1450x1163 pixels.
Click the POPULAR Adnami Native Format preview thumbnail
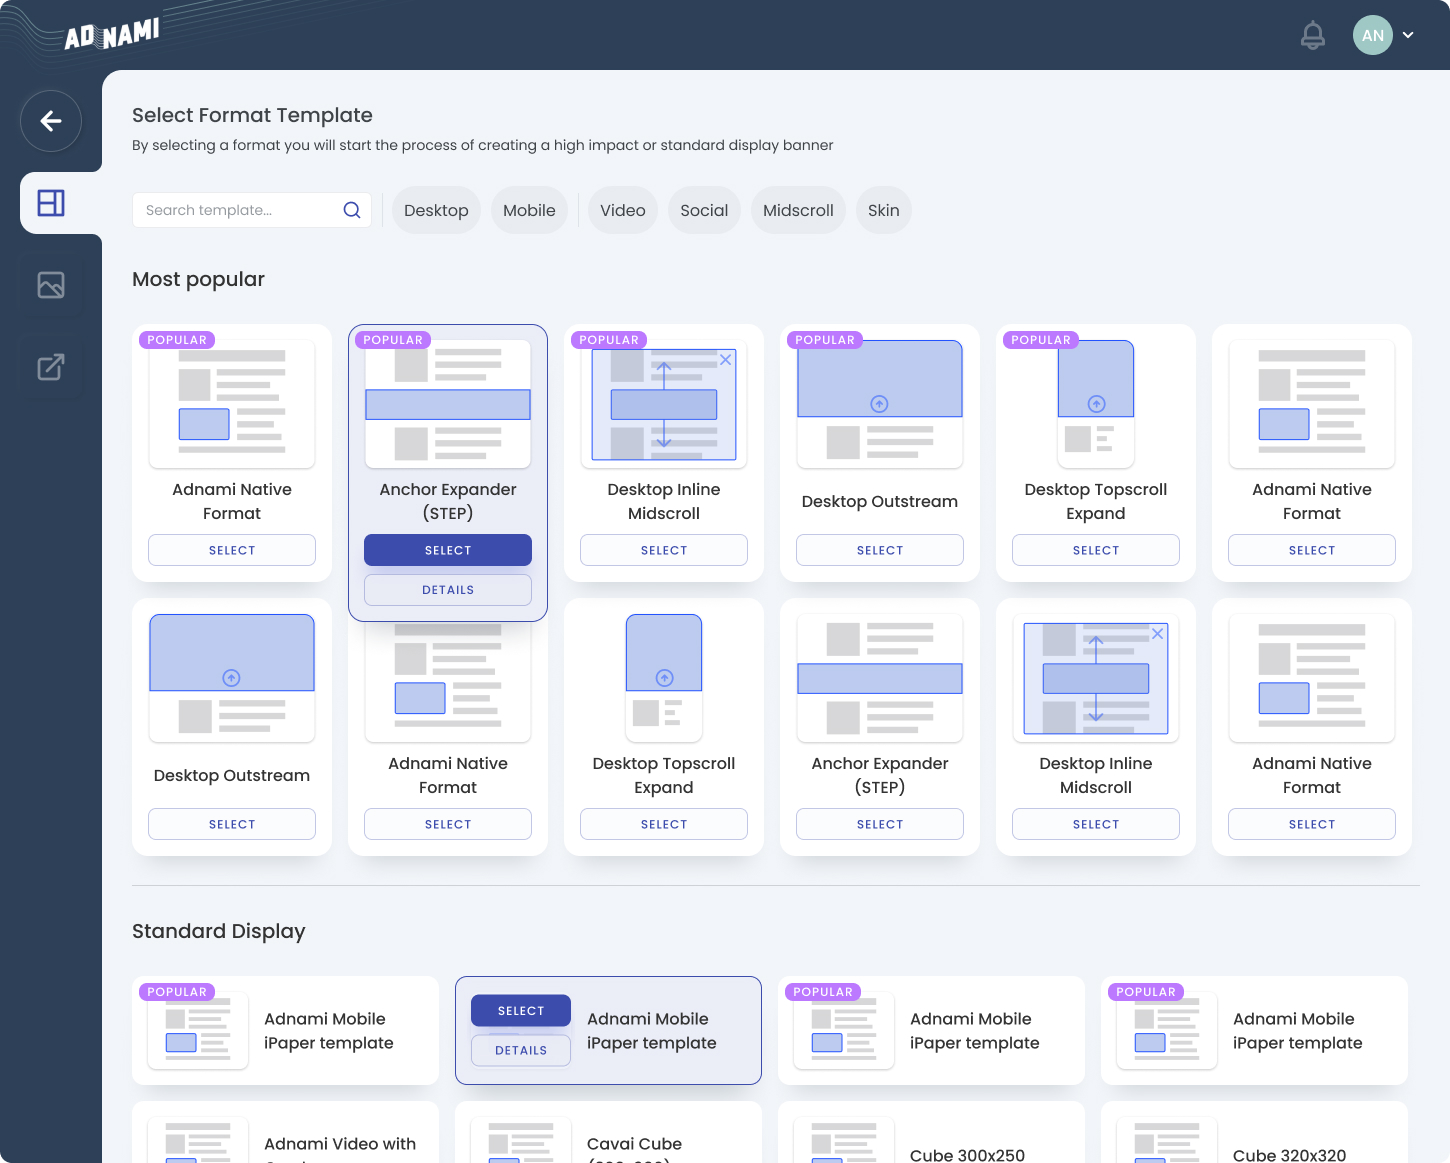tap(232, 404)
